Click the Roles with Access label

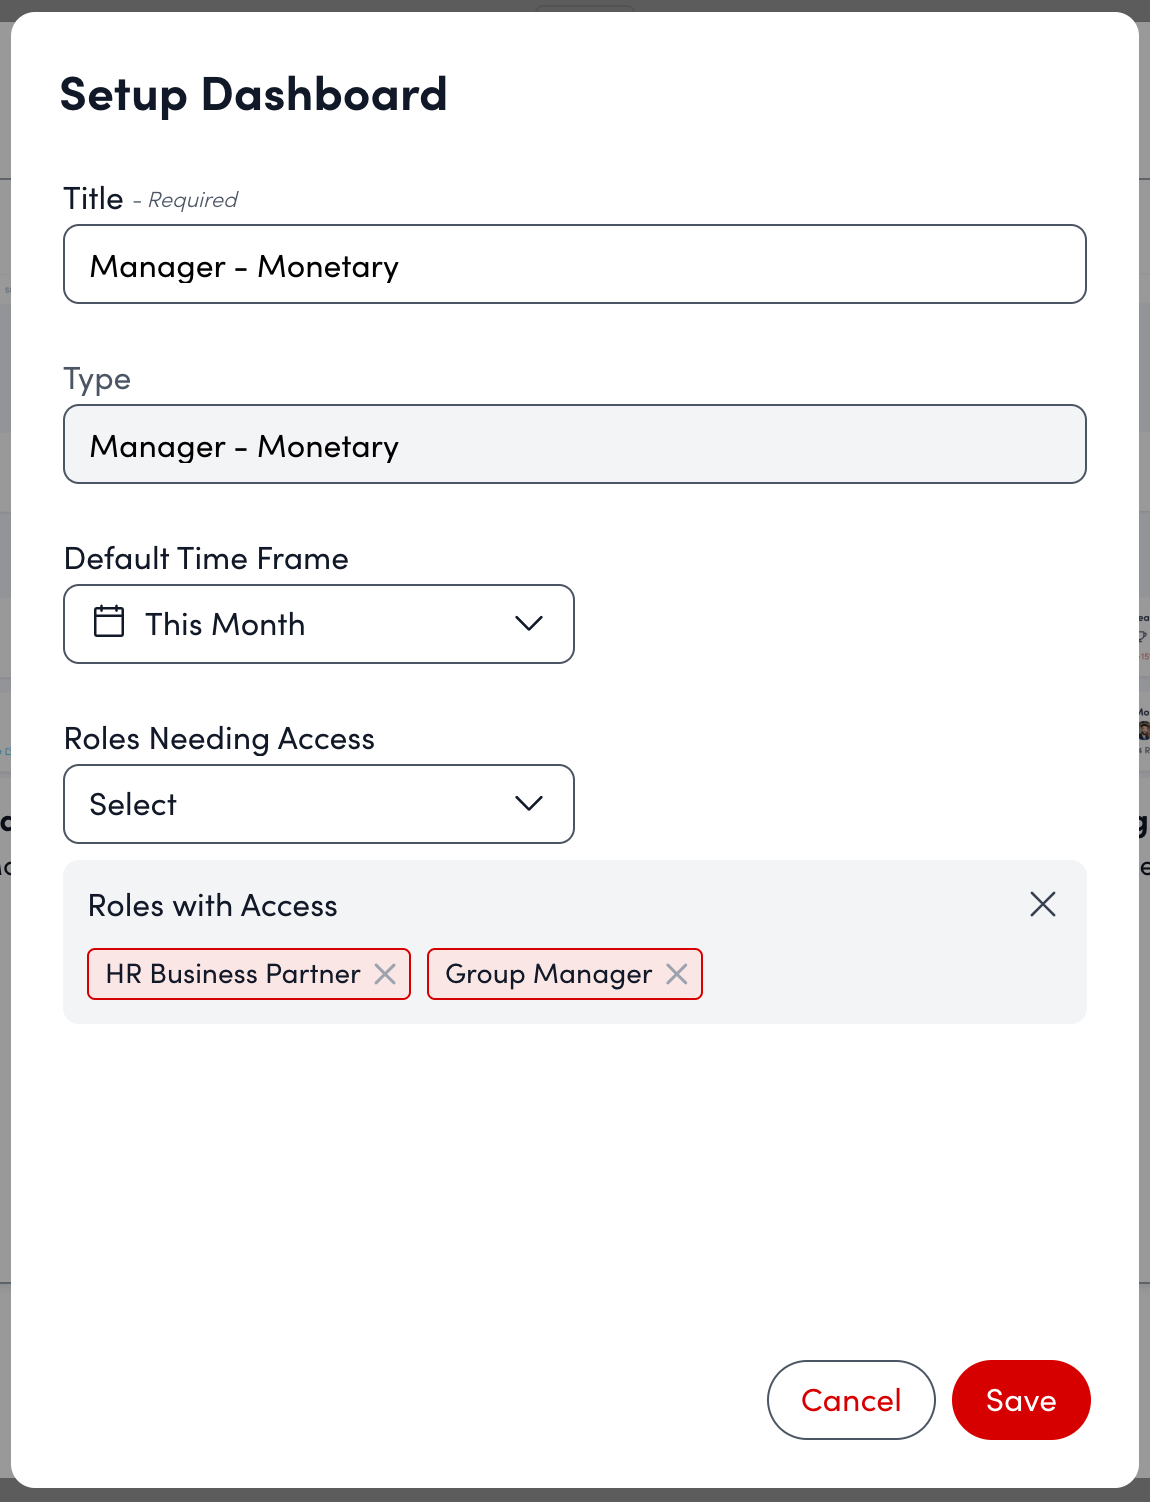[213, 906]
